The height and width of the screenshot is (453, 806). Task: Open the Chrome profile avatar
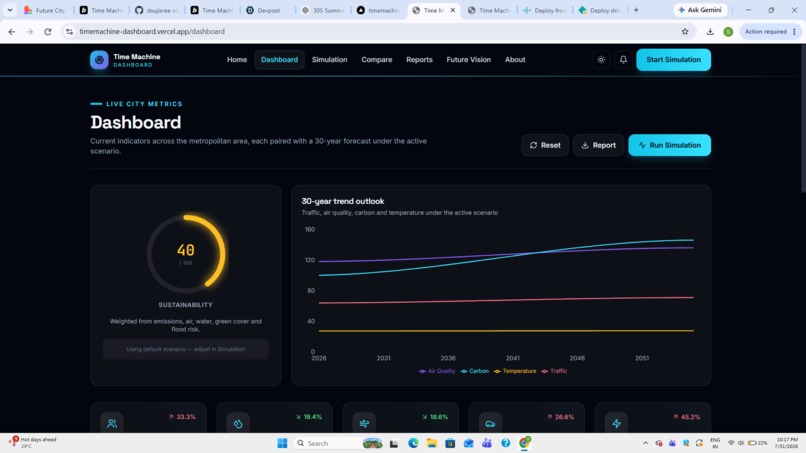pos(728,32)
